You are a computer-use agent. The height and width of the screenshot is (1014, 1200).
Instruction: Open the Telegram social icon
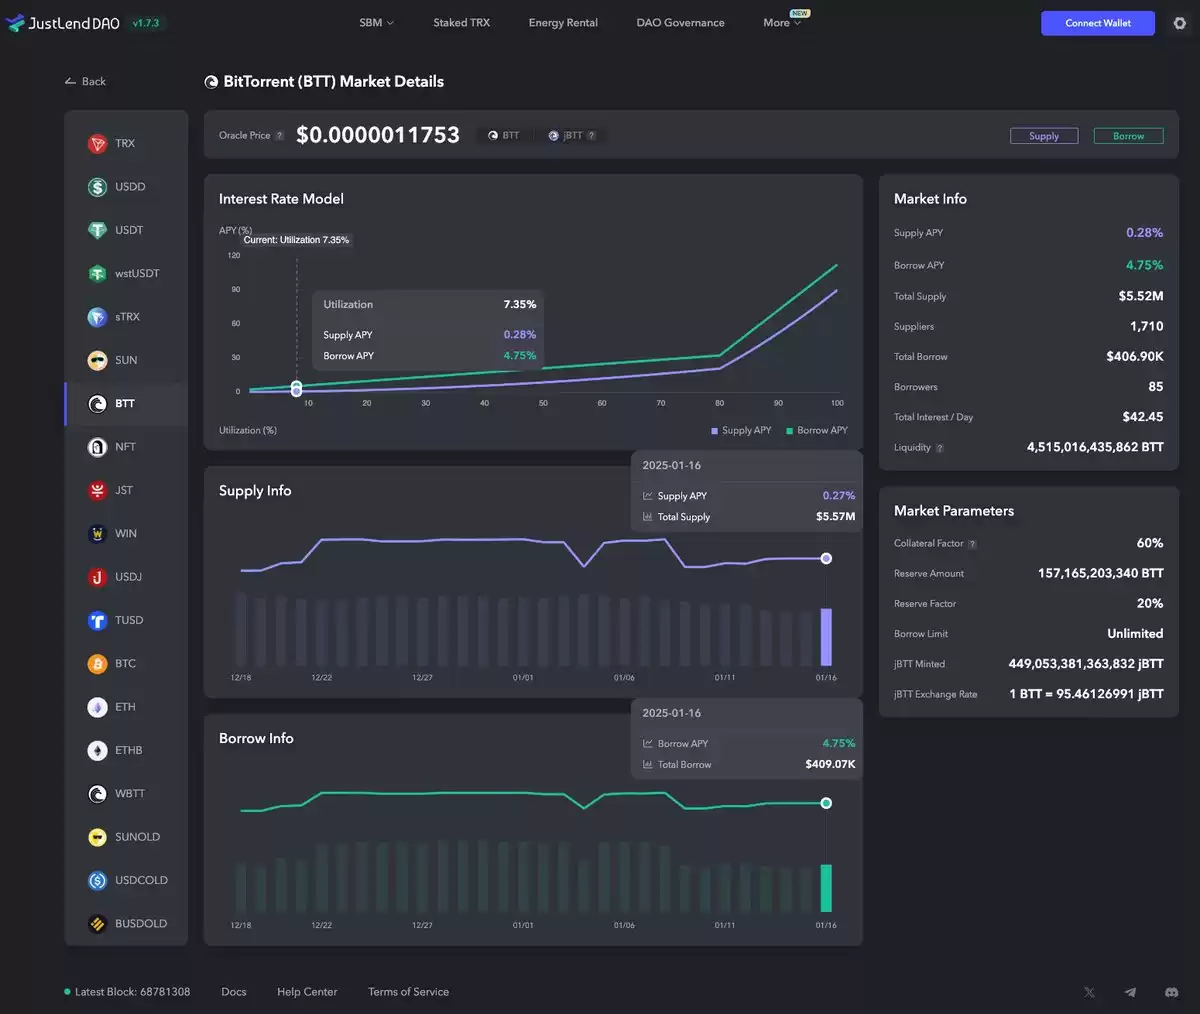(x=1130, y=992)
